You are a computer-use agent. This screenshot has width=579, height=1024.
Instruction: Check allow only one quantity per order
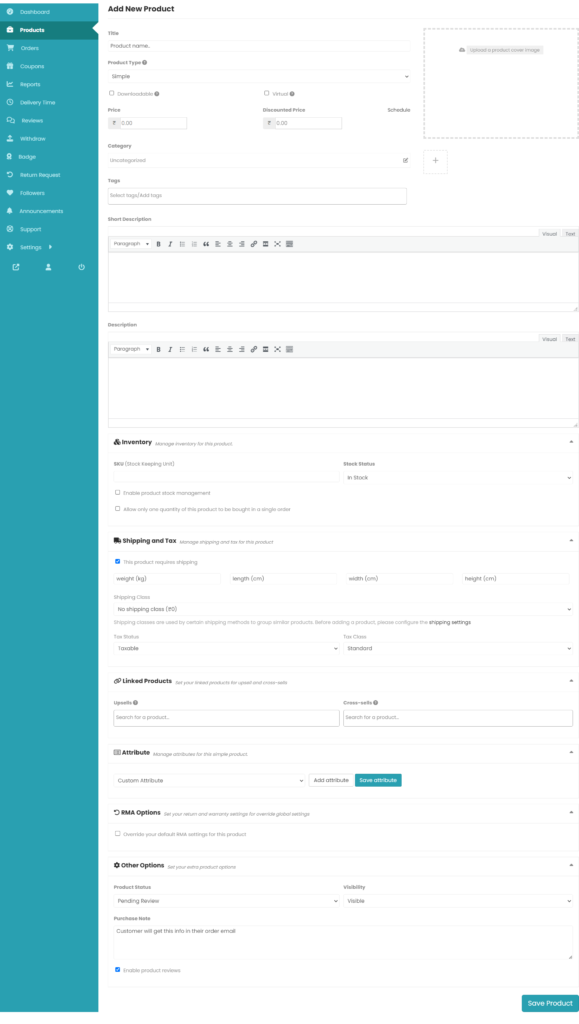pyautogui.click(x=117, y=509)
